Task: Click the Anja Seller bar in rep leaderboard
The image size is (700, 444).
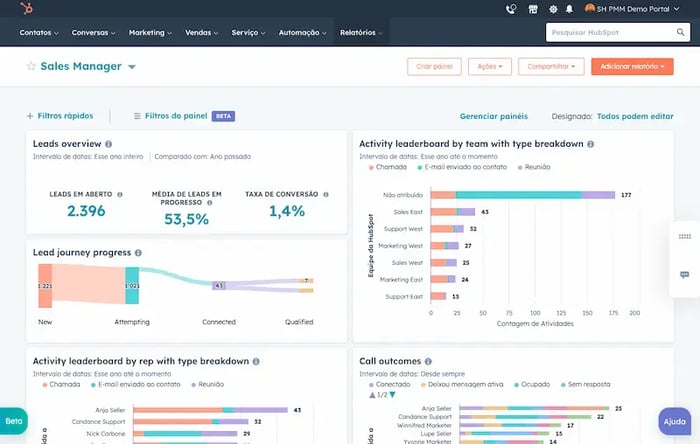Action: (x=210, y=410)
